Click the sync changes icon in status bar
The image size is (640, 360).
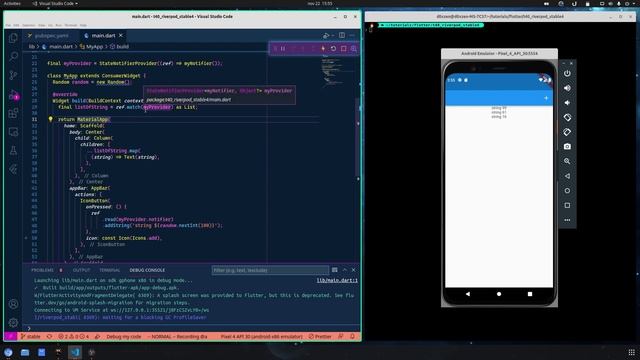tap(49, 337)
